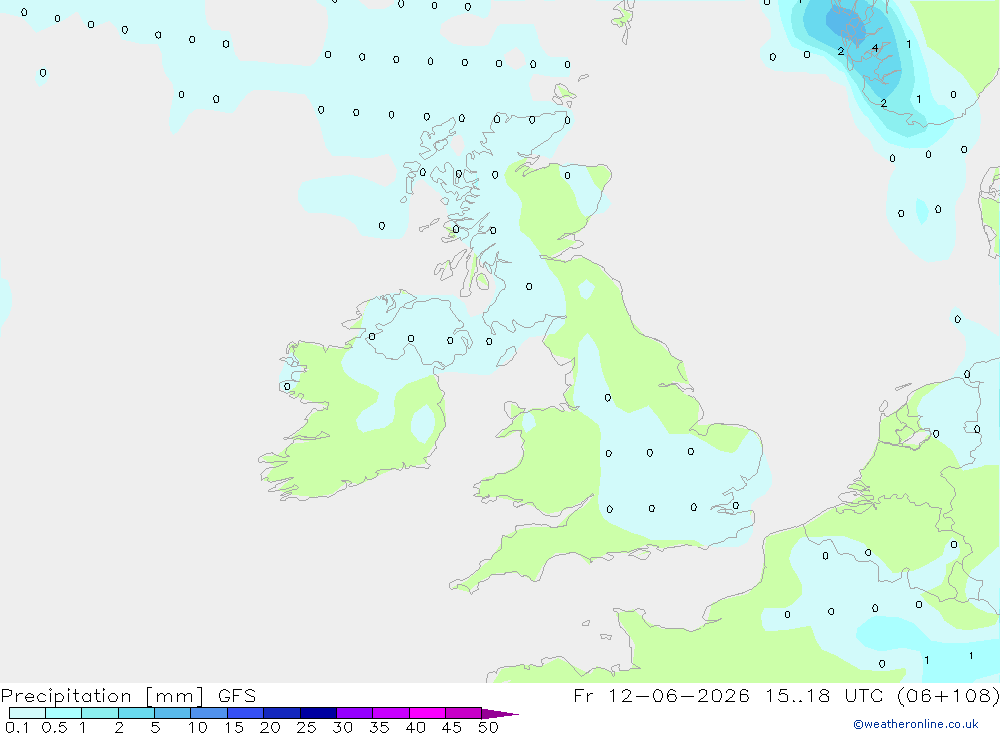Click the '4' precipitation value over Norway
Screen dimensions: 1000x733
click(x=875, y=48)
